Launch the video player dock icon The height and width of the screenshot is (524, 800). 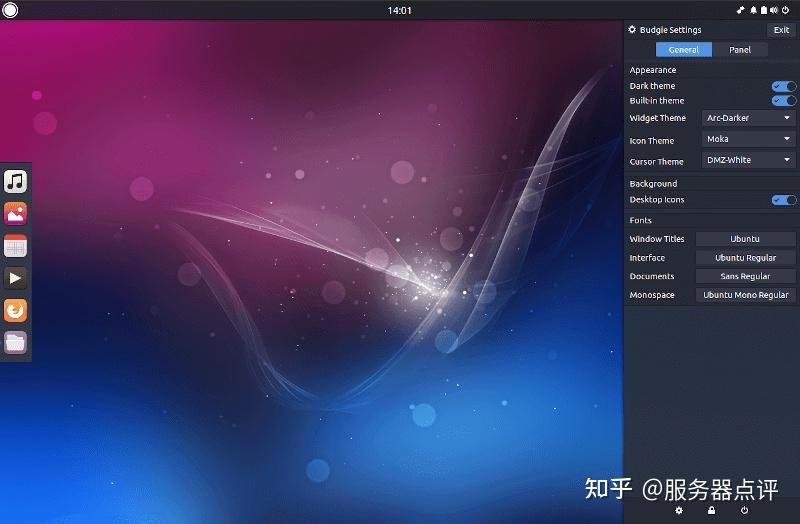tap(15, 278)
